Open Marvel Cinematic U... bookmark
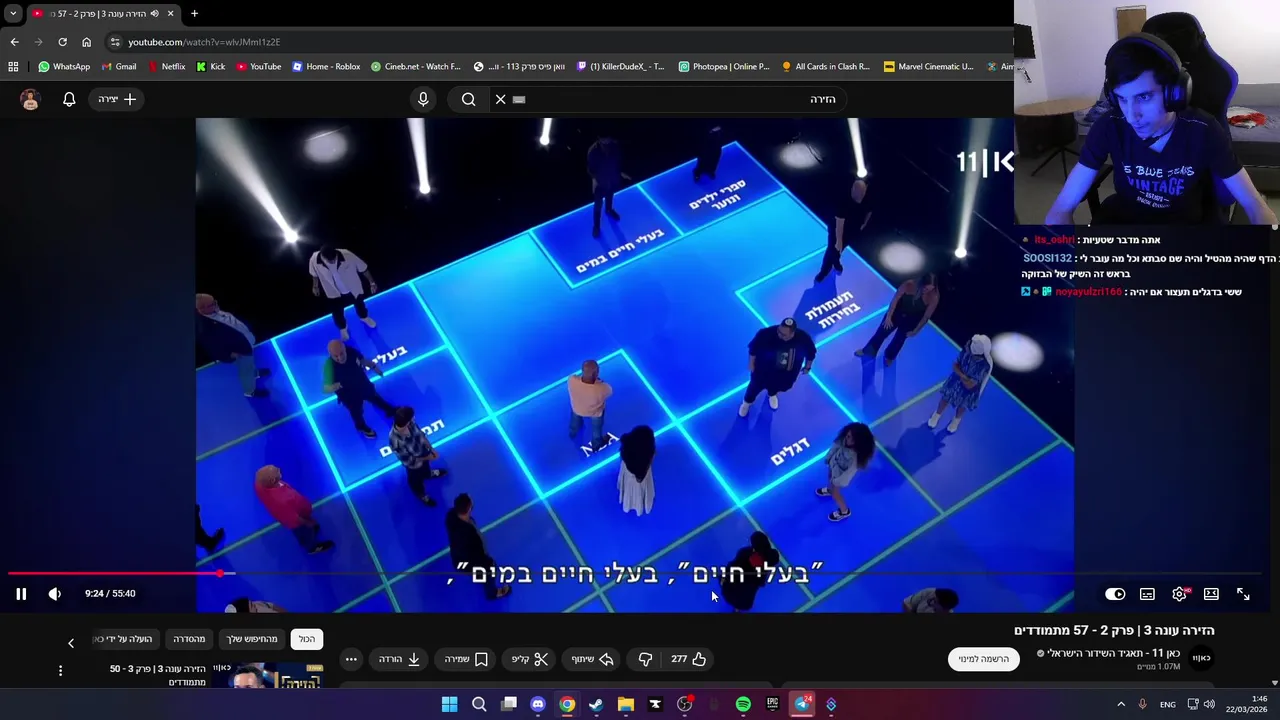 point(929,67)
